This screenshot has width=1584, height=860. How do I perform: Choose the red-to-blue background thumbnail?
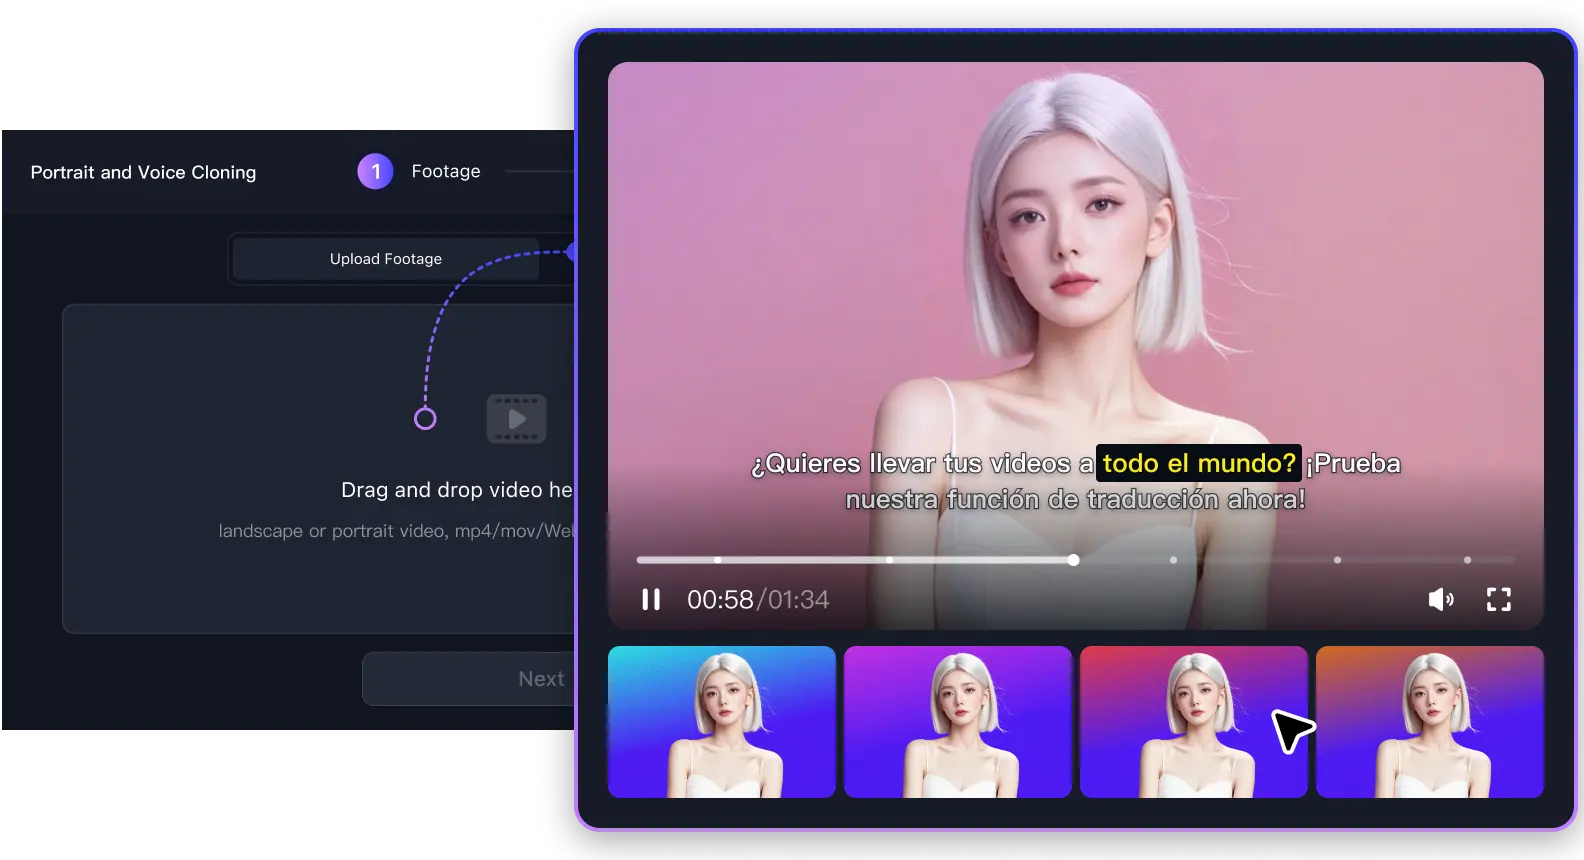point(1193,722)
